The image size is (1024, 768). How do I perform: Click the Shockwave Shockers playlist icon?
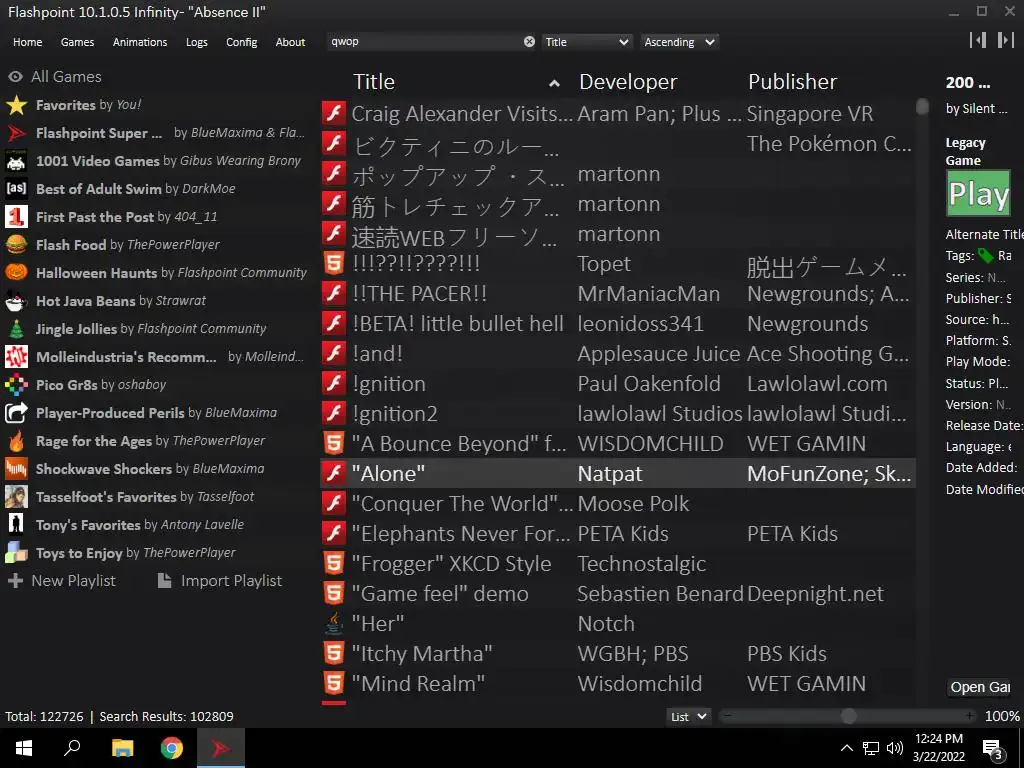(16, 469)
